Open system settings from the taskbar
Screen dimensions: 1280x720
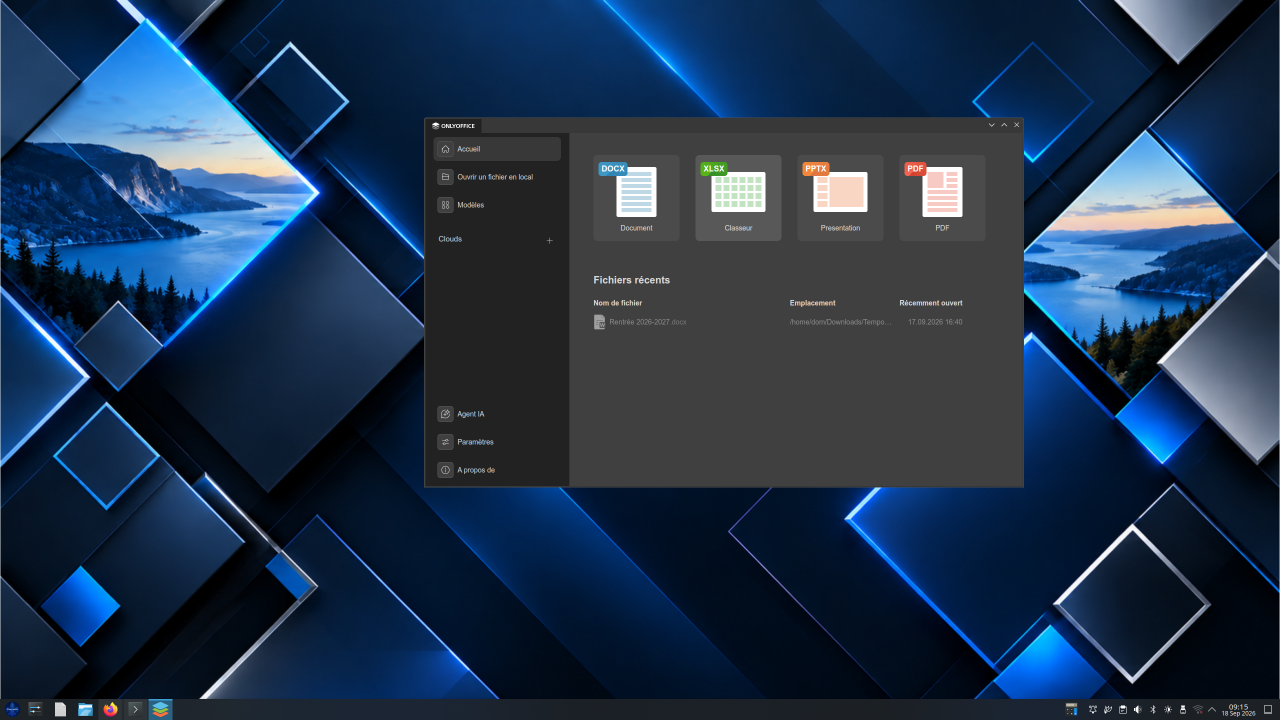point(36,709)
